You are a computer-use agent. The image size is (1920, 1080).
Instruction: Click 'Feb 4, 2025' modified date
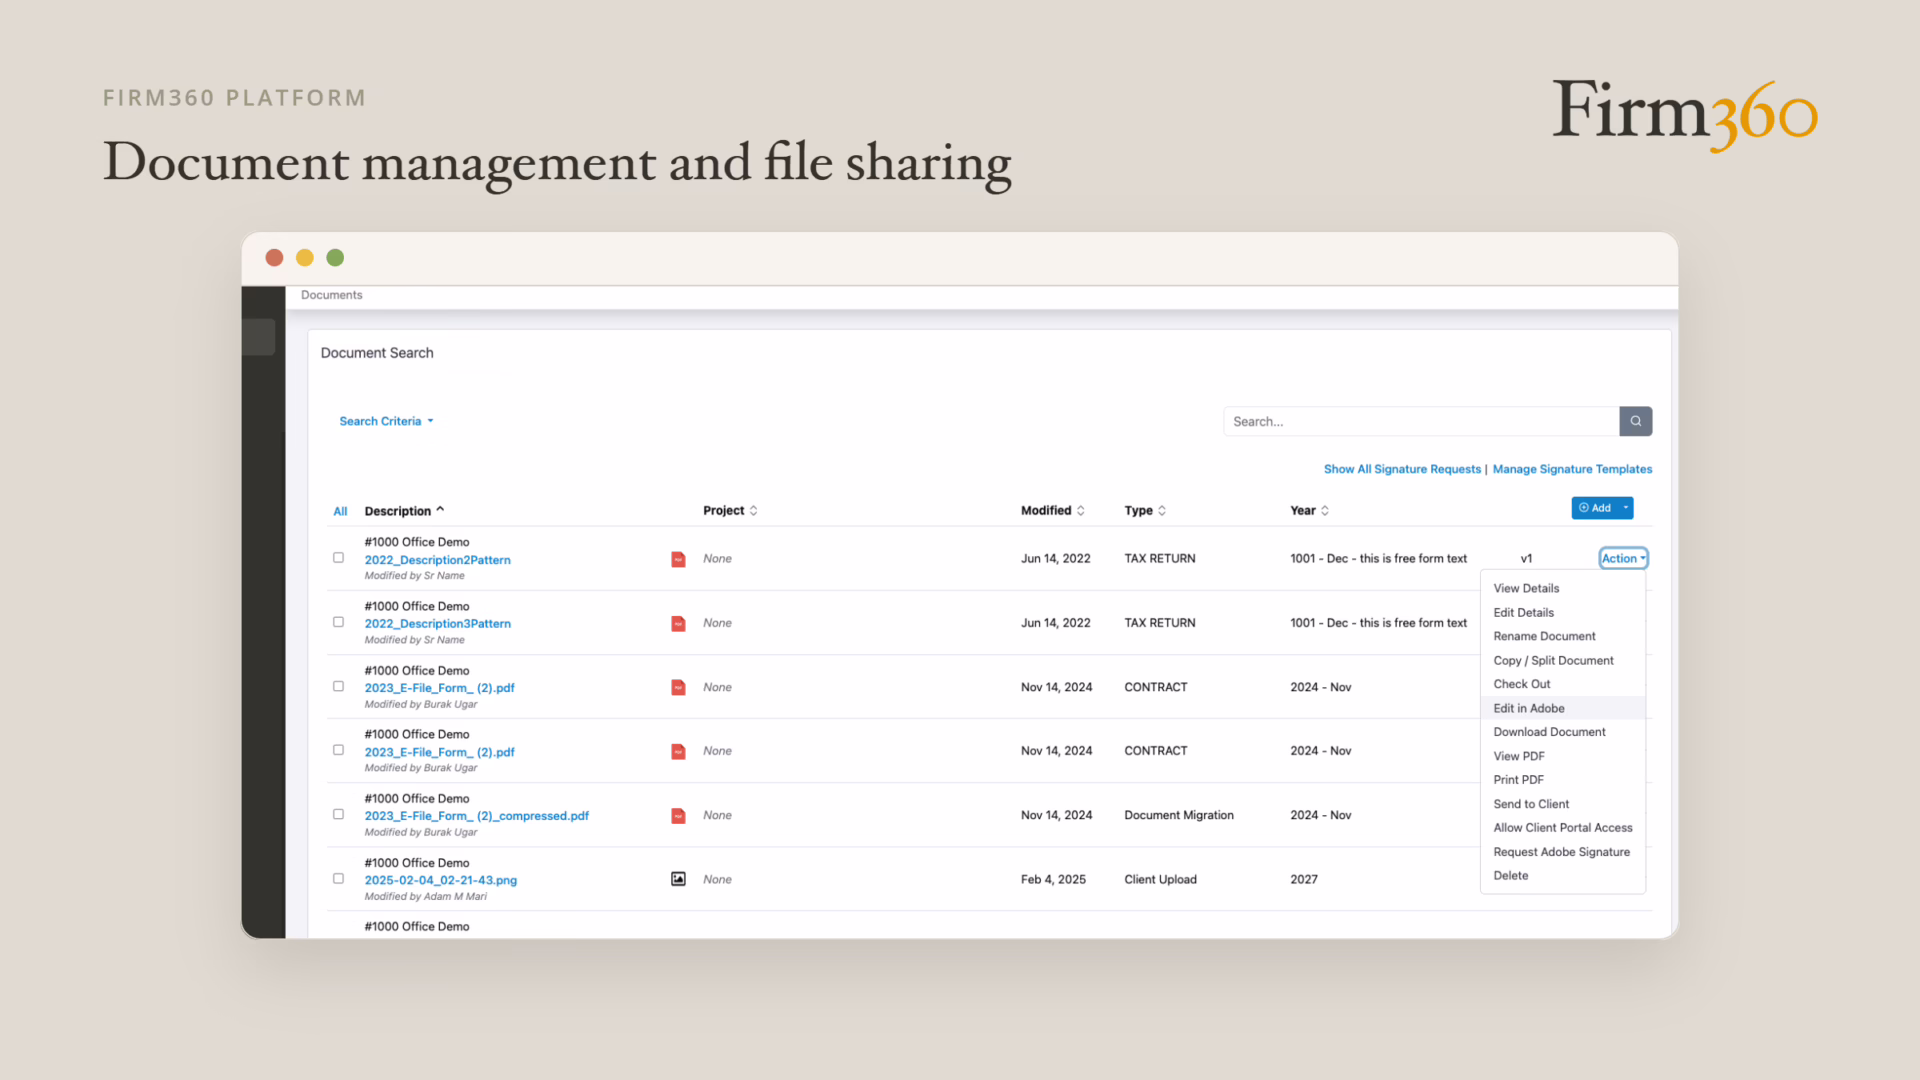[x=1053, y=879]
